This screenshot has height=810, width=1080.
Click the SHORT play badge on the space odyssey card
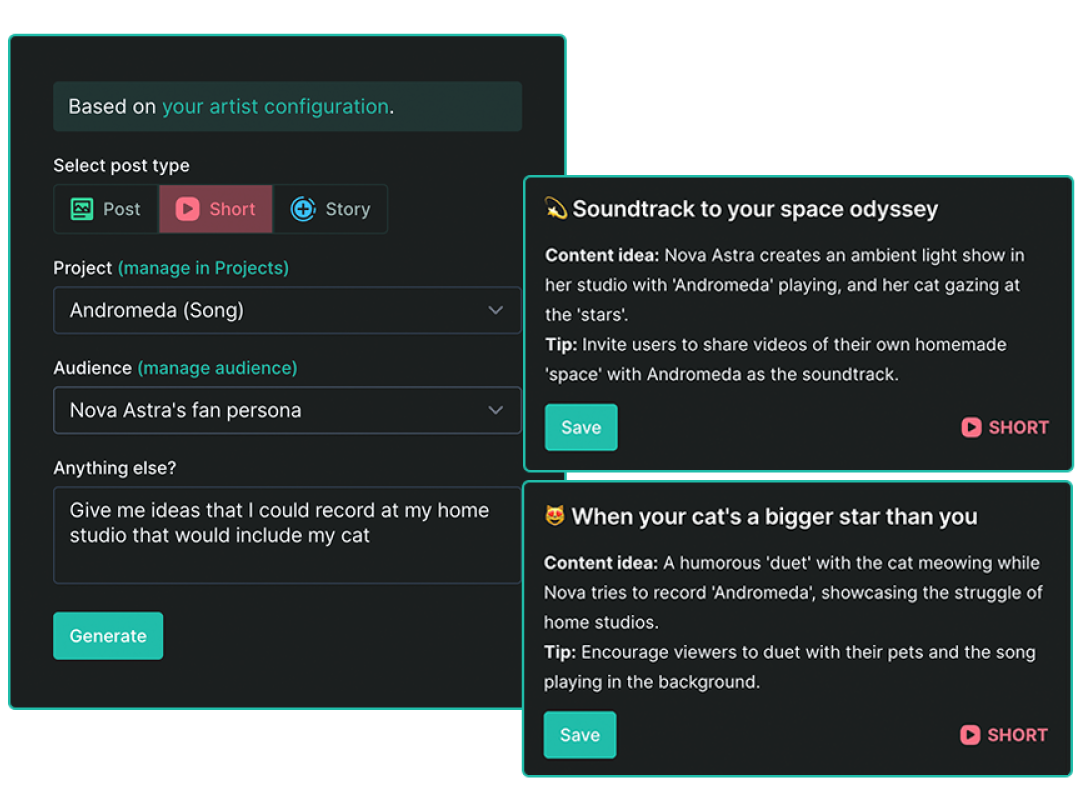pyautogui.click(x=969, y=427)
